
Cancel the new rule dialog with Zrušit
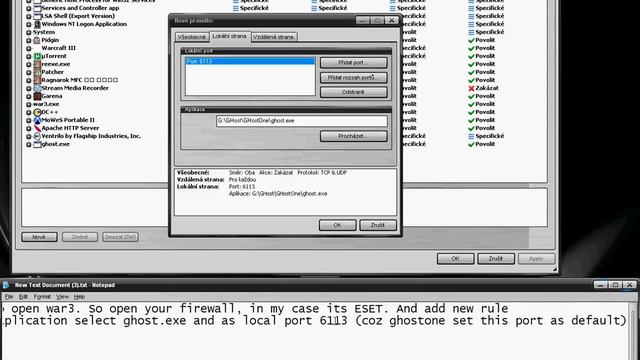pyautogui.click(x=378, y=225)
